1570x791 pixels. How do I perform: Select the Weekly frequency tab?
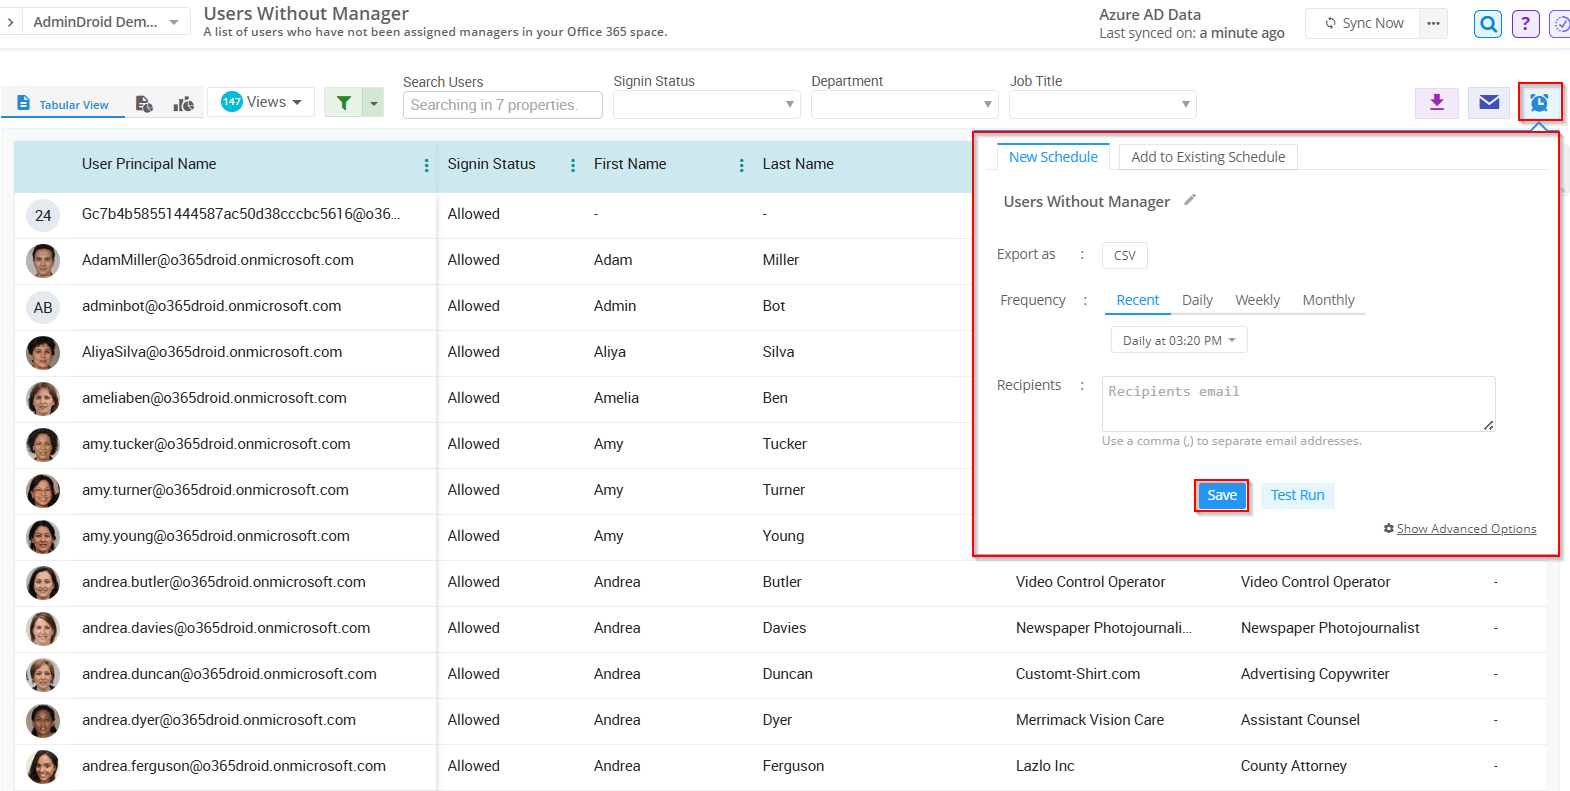[x=1257, y=300]
